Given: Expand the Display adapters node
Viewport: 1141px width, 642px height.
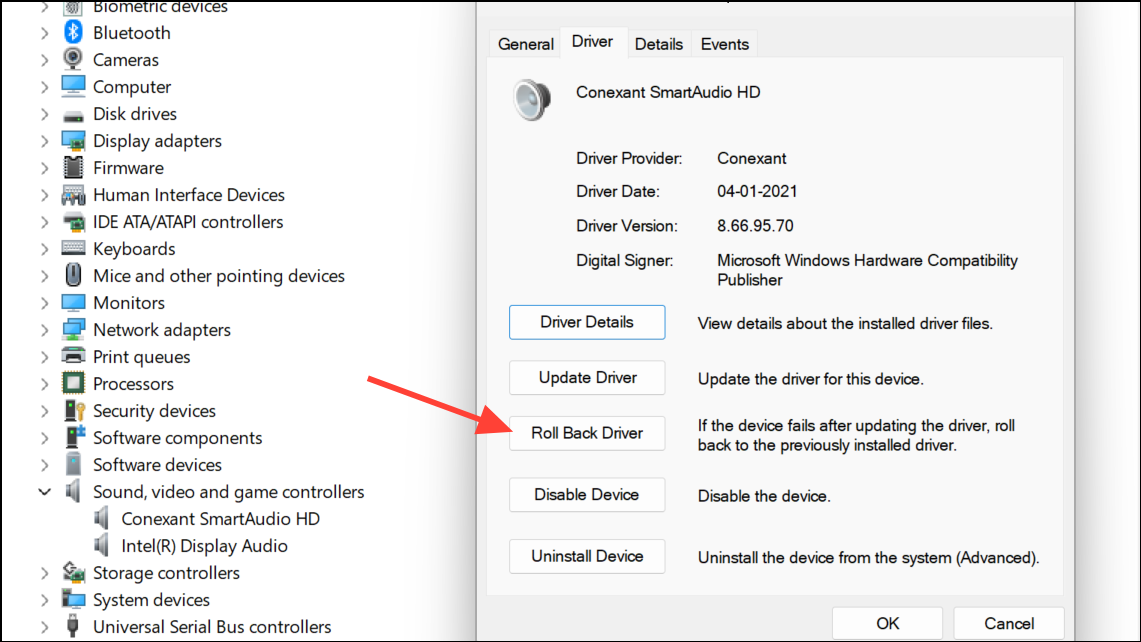Looking at the screenshot, I should 44,141.
